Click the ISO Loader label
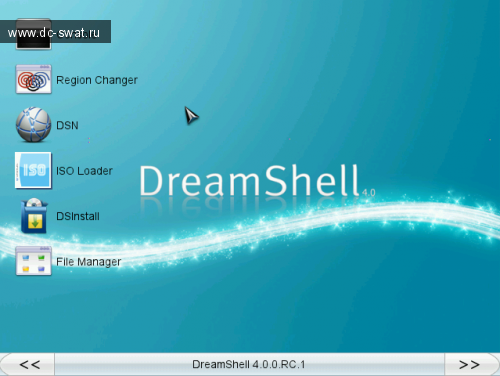Screen dimensions: 500x376 click(x=84, y=171)
